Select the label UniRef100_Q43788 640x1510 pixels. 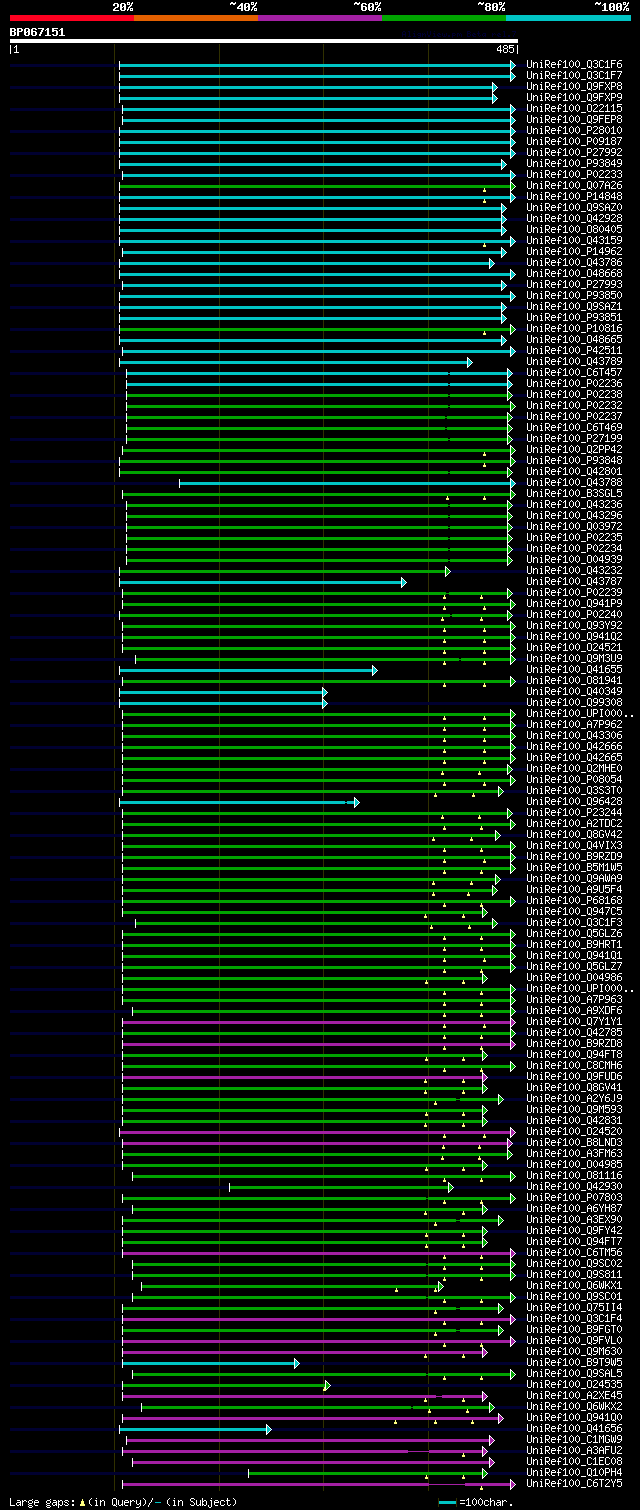[575, 483]
